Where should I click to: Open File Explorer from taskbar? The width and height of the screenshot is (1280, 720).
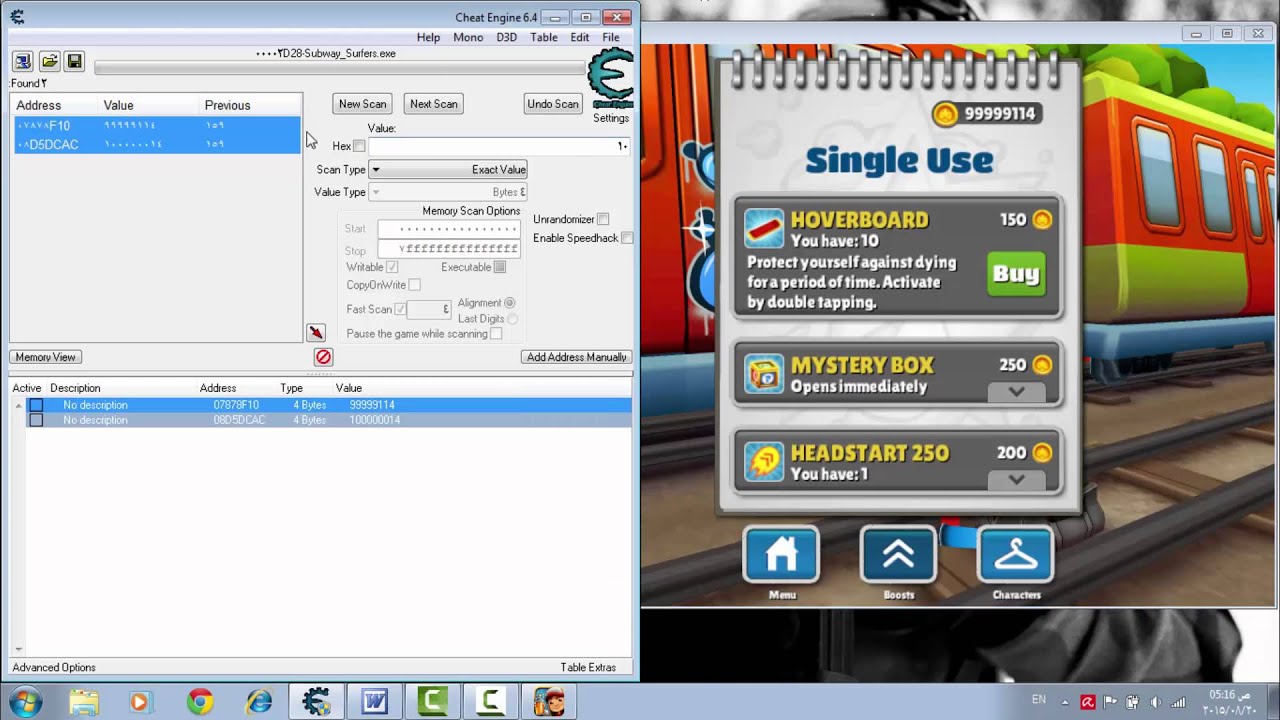(84, 702)
